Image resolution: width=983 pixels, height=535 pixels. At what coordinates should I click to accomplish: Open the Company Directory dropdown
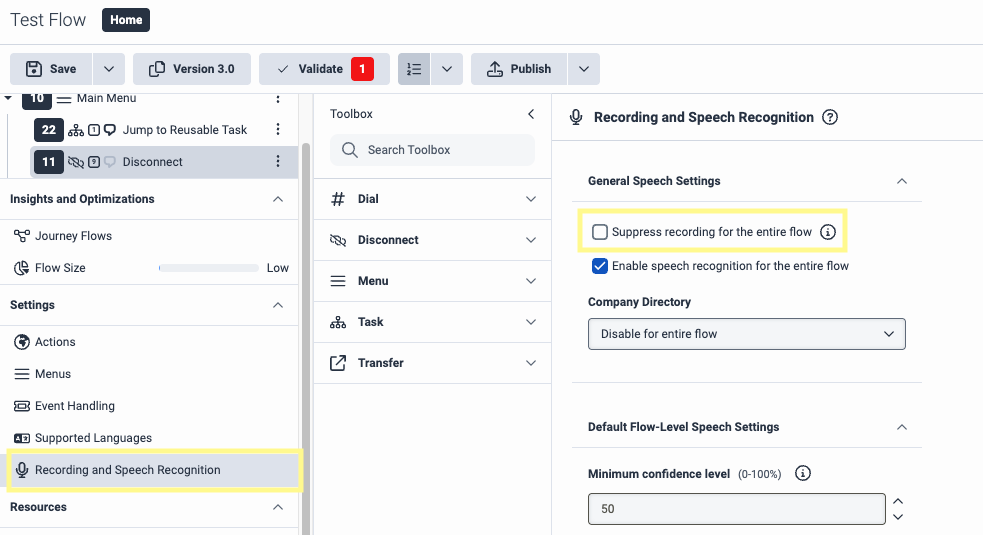(x=746, y=334)
